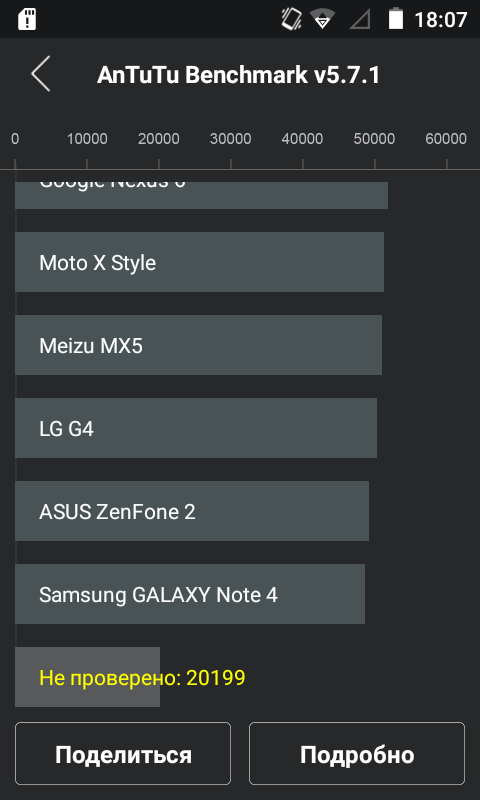The image size is (480, 800).
Task: Select the Samsung GALAXY Note 4 bar
Action: coord(190,594)
